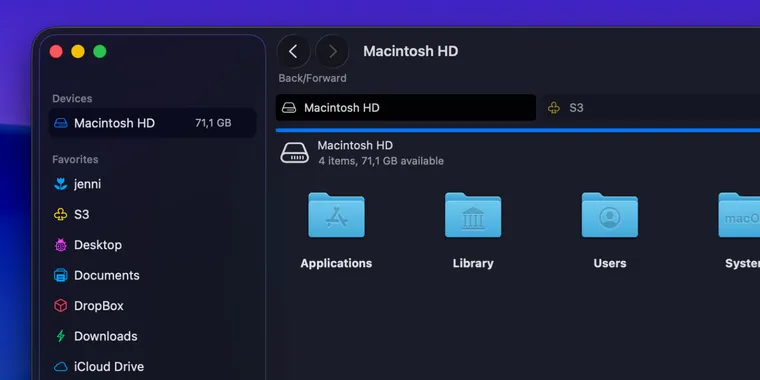
Task: Click the Applications folder name label
Action: pyautogui.click(x=336, y=263)
